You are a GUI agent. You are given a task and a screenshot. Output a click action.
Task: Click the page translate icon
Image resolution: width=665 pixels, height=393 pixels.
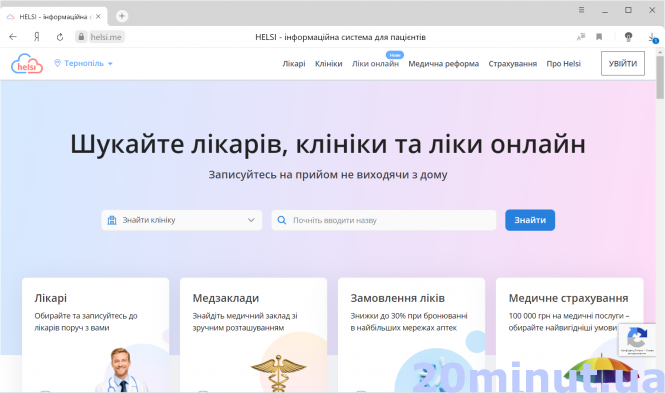(x=581, y=37)
